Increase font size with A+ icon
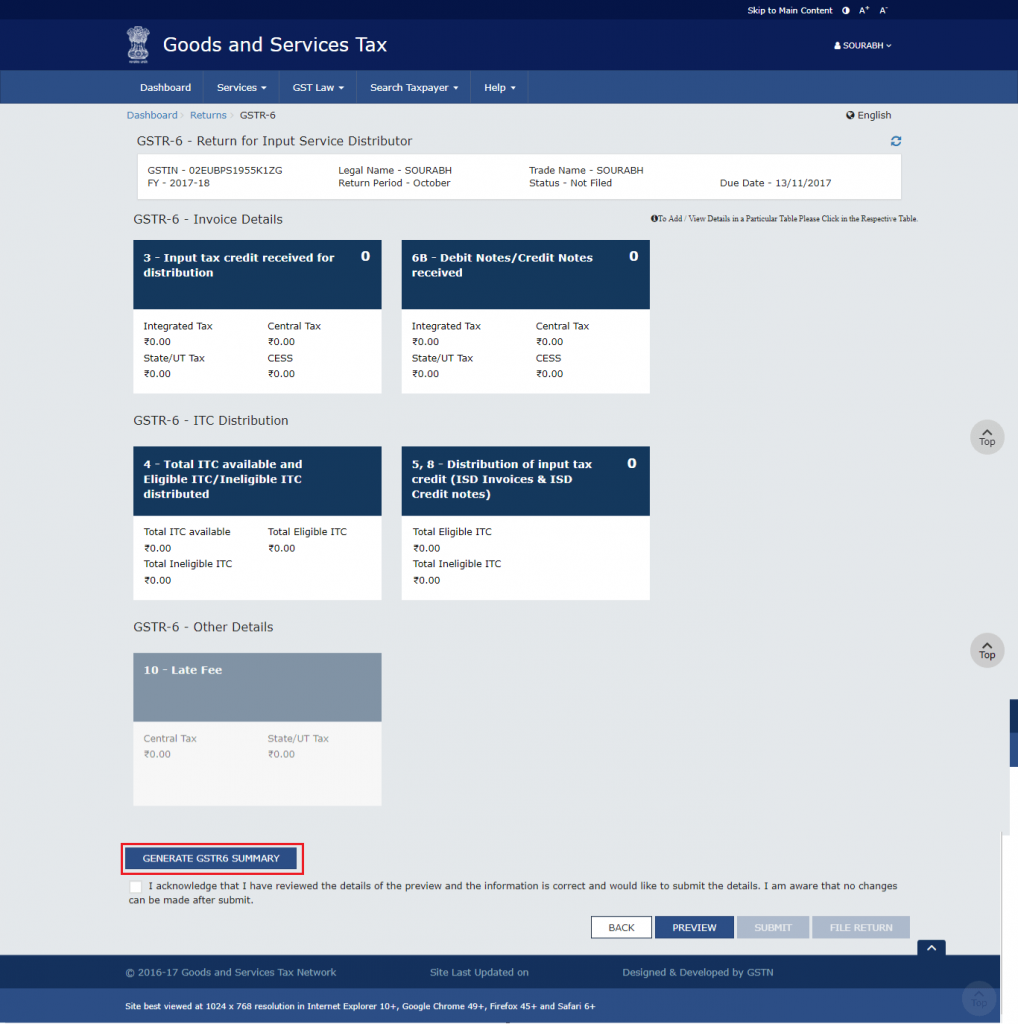The image size is (1018, 1024). pos(864,10)
